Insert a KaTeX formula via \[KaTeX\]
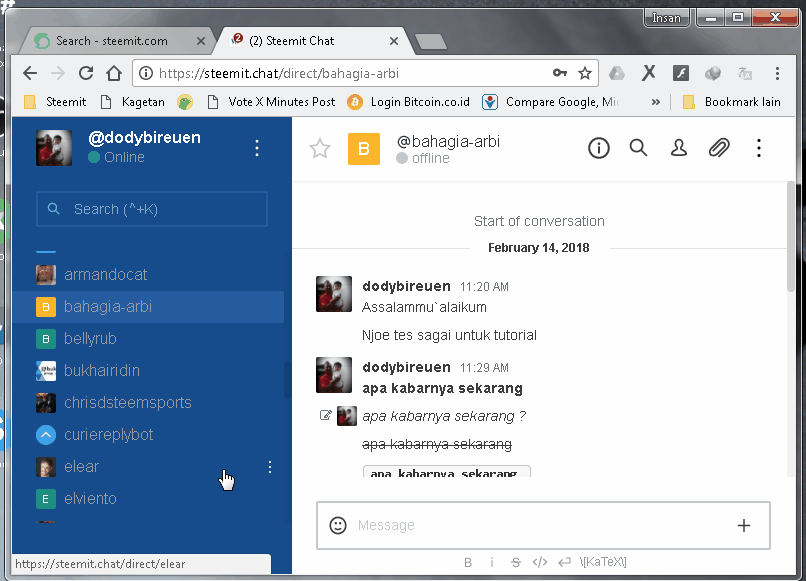Image resolution: width=806 pixels, height=581 pixels. click(x=603, y=562)
